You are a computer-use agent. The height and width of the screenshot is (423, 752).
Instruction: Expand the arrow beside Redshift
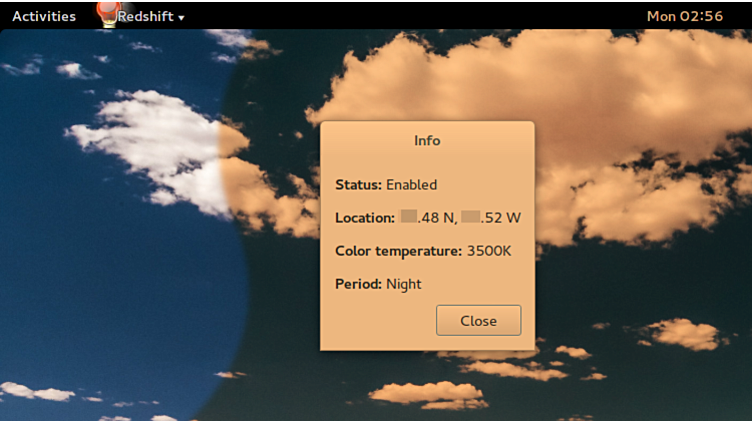(x=181, y=17)
